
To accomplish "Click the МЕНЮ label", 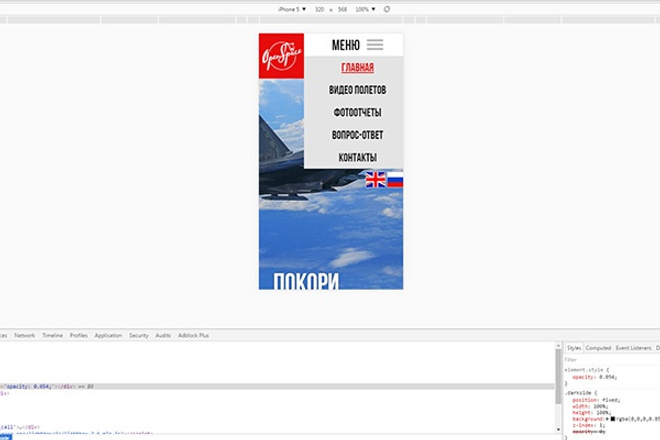I will point(346,45).
